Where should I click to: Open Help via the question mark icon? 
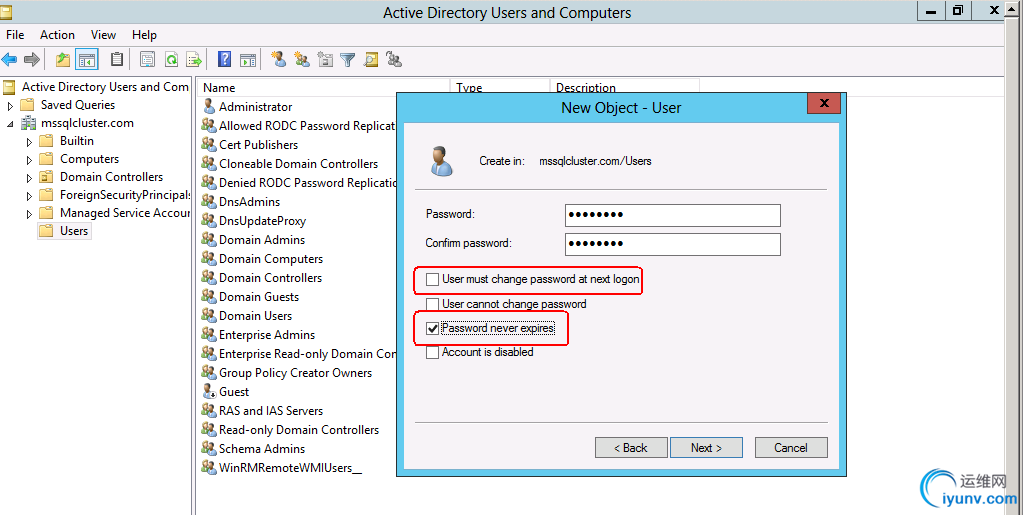[225, 59]
